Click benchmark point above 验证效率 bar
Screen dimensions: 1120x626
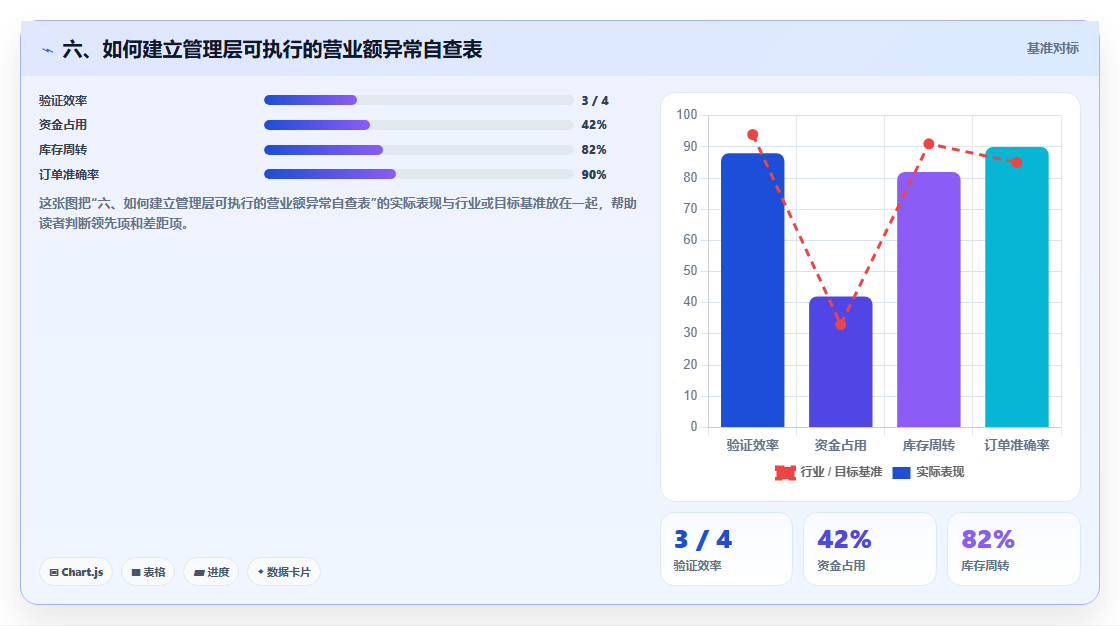[752, 135]
